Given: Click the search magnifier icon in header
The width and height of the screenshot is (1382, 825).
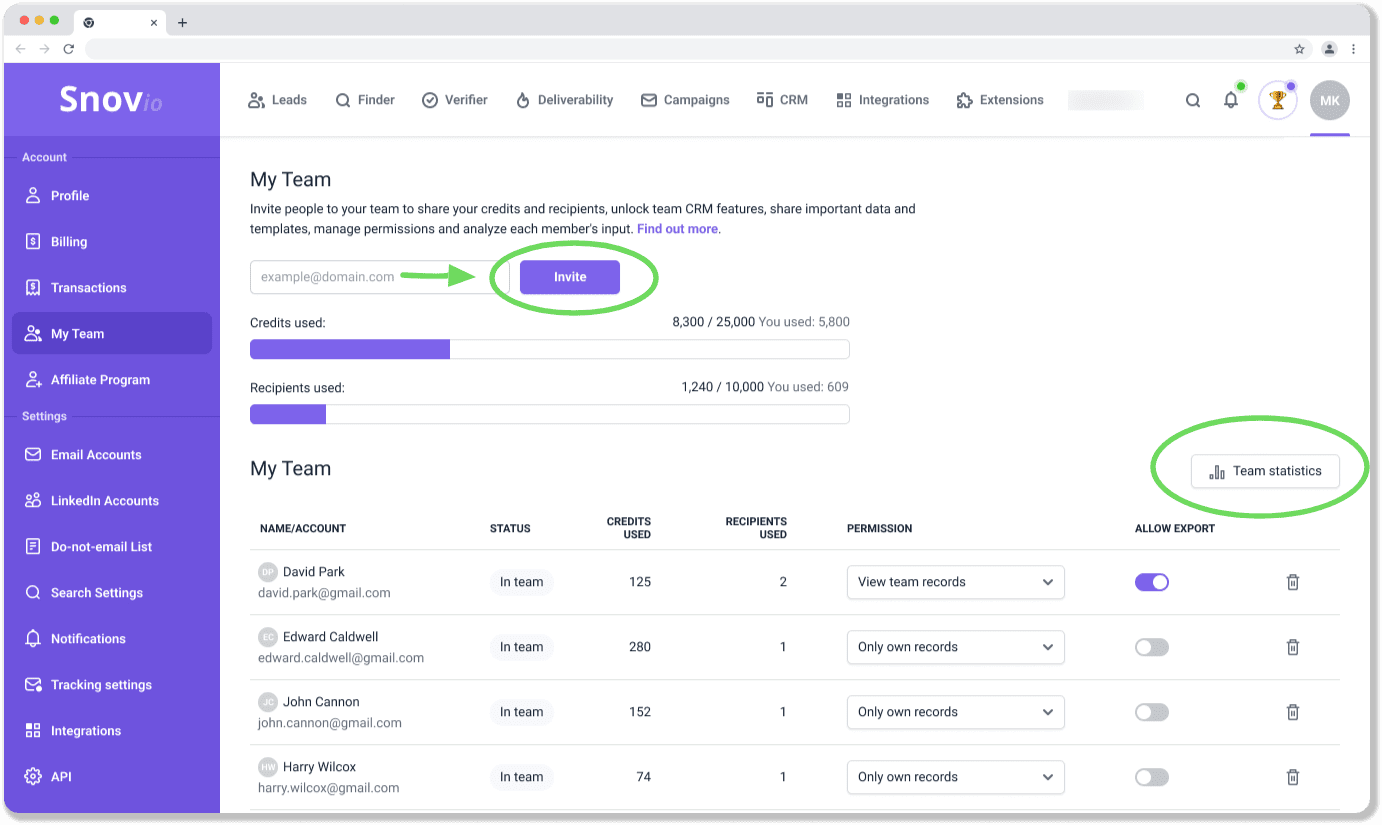Looking at the screenshot, I should pyautogui.click(x=1193, y=100).
